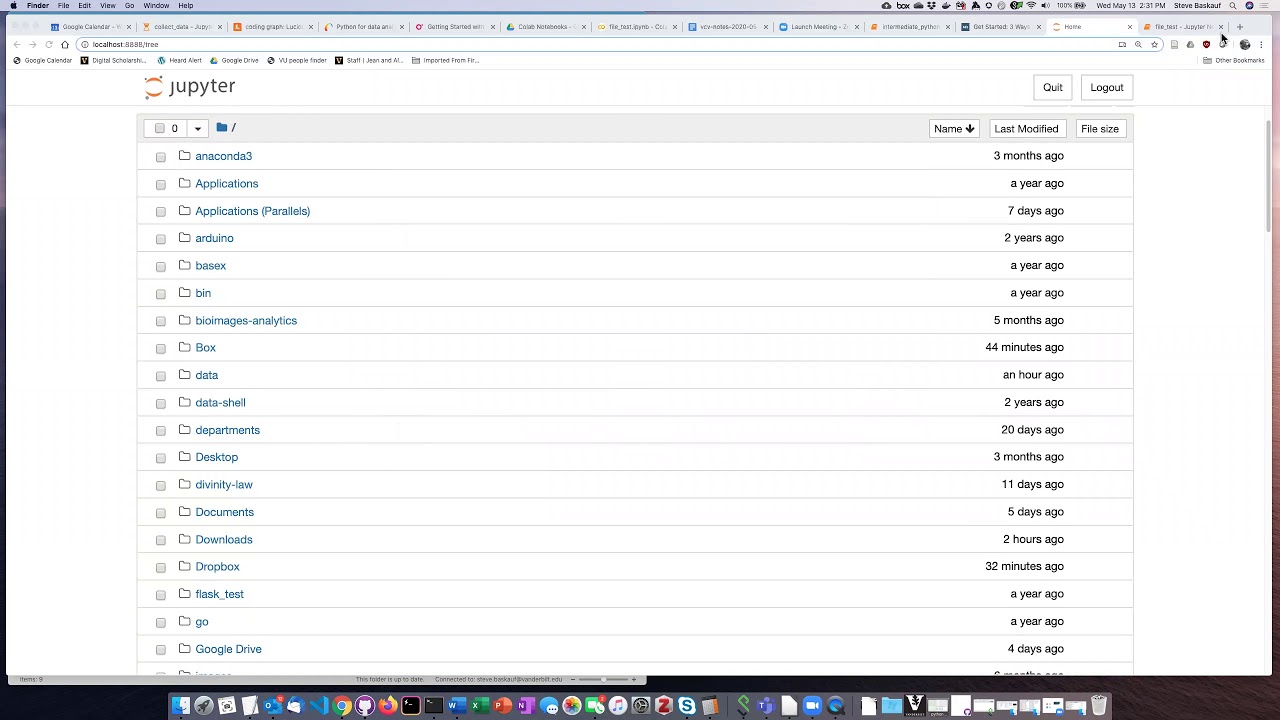Launch Firefox from the dock
1280x720 pixels.
click(387, 706)
